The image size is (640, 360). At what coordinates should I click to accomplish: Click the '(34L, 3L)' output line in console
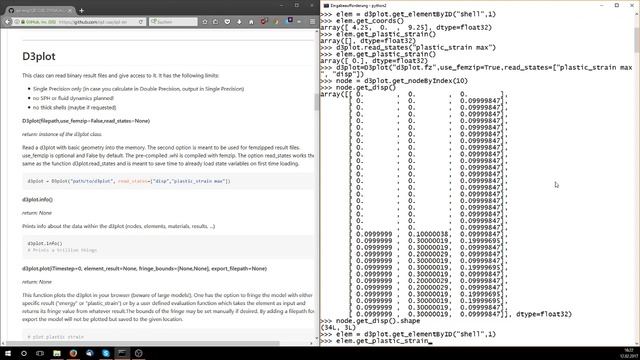tap(338, 327)
